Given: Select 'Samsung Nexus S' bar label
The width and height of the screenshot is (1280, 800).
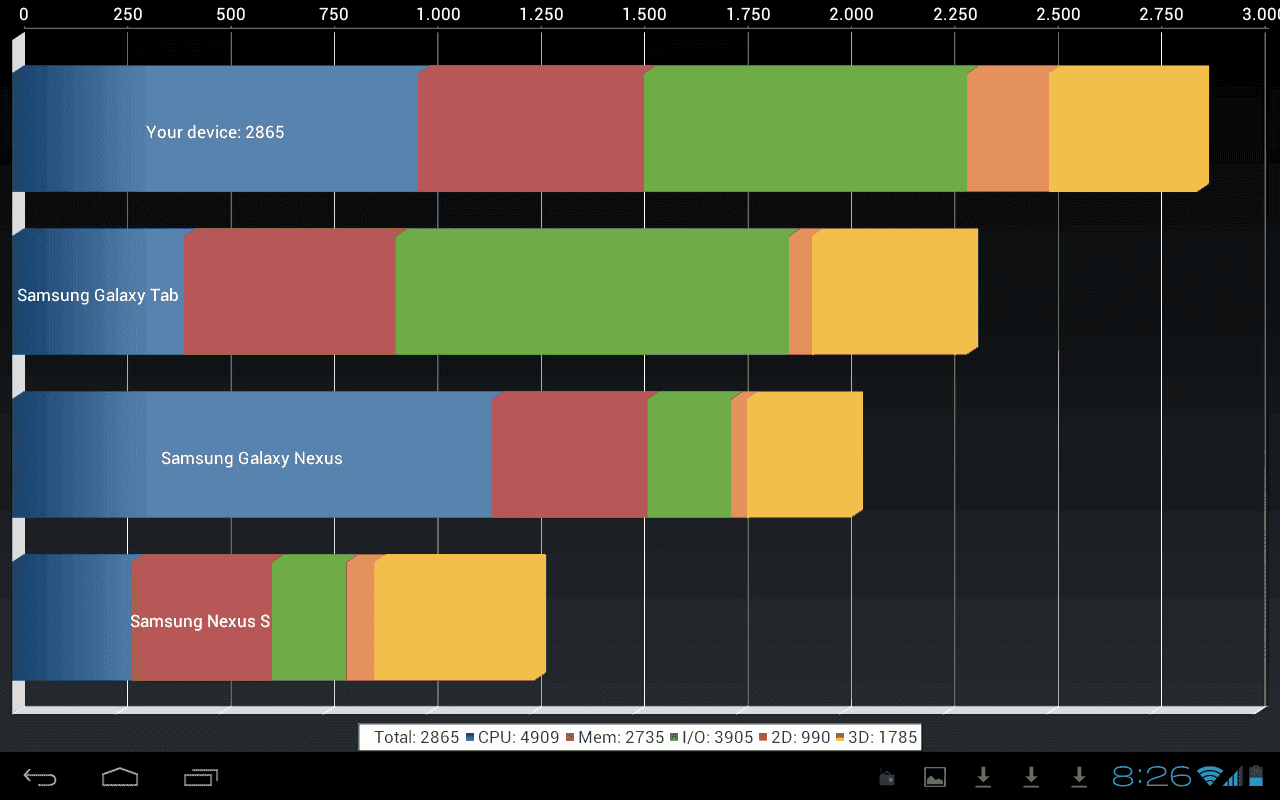Looking at the screenshot, I should click(x=200, y=621).
